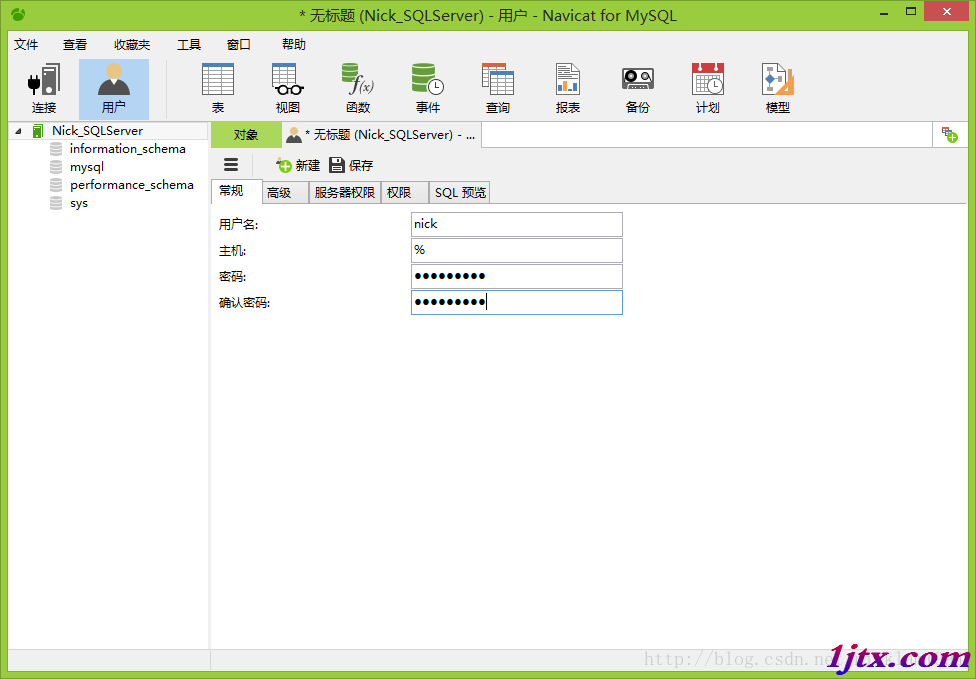The height and width of the screenshot is (679, 976).
Task: Click the new tab icon at the tab bar's right end
Action: pyautogui.click(x=950, y=134)
